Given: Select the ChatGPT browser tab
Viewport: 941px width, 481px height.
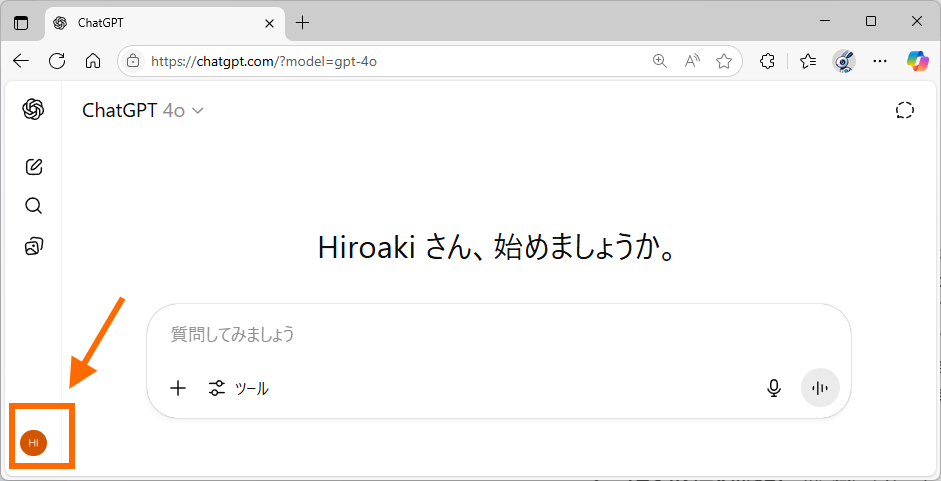Looking at the screenshot, I should point(164,23).
